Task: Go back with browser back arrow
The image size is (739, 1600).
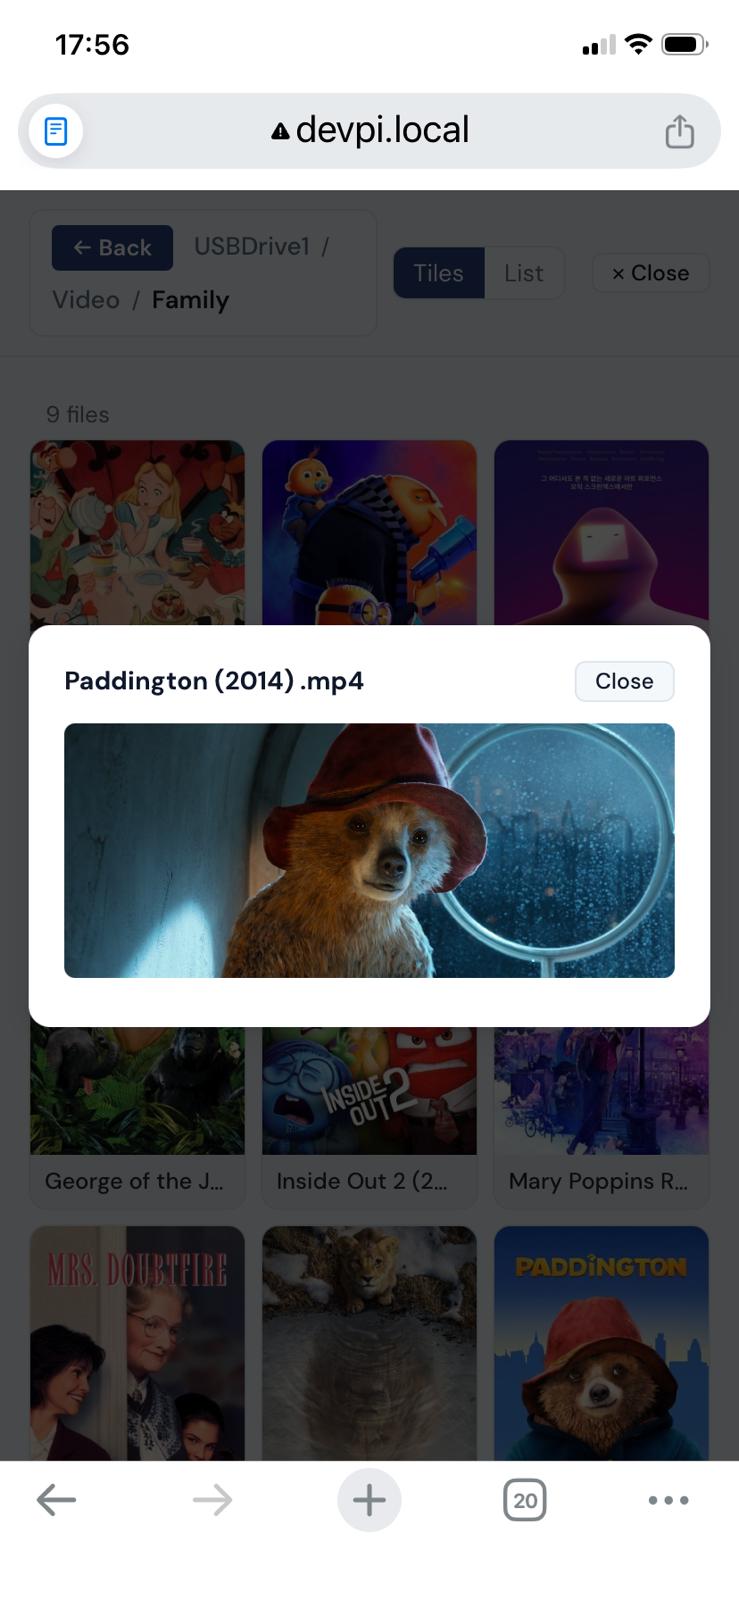Action: pyautogui.click(x=56, y=1499)
